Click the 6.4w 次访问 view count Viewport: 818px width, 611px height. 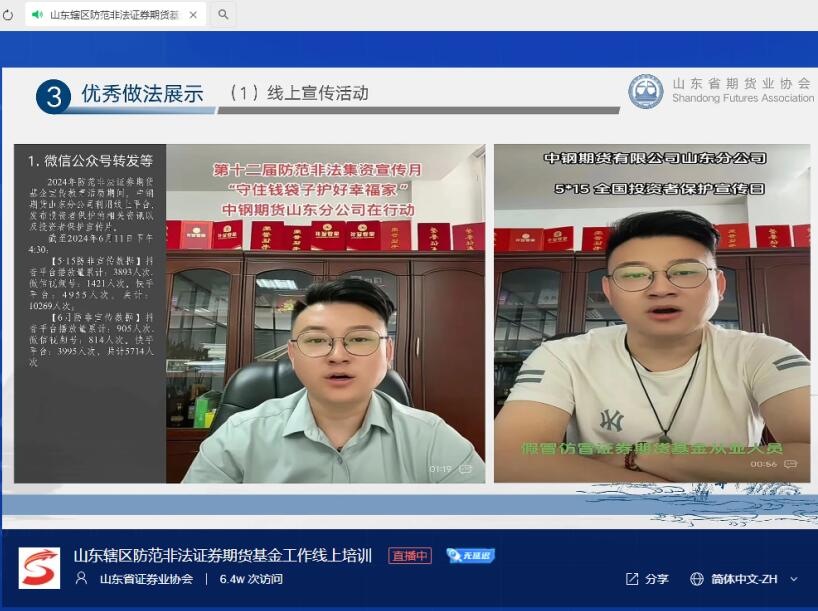click(x=251, y=579)
